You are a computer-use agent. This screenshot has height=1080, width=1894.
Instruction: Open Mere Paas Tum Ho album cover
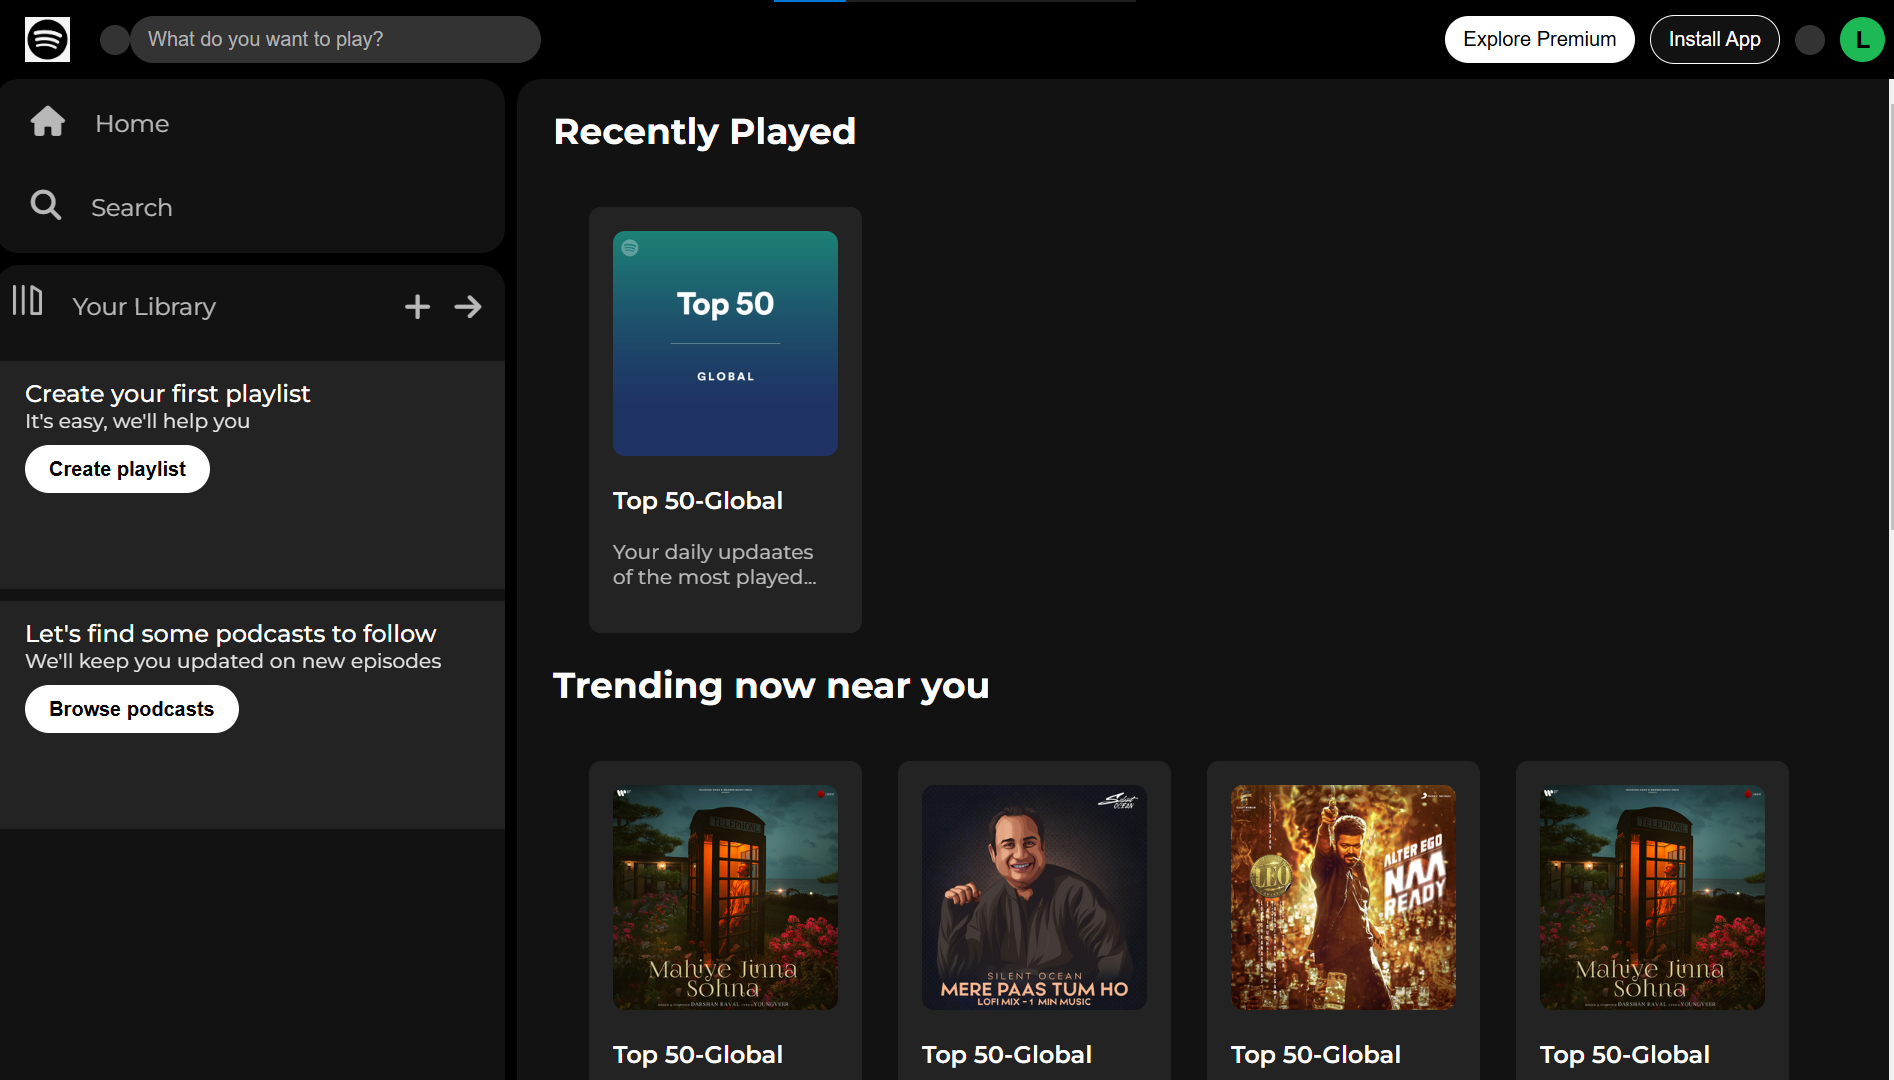point(1034,897)
